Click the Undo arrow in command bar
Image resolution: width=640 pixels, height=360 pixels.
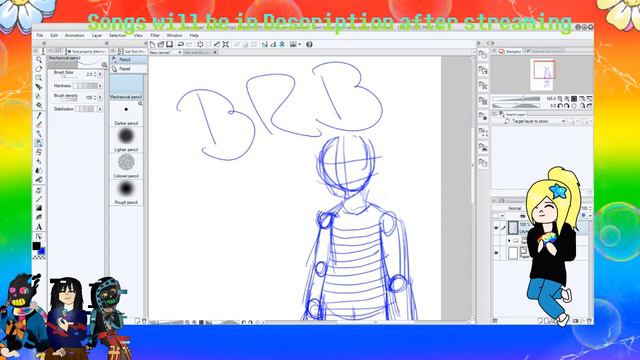coord(180,44)
